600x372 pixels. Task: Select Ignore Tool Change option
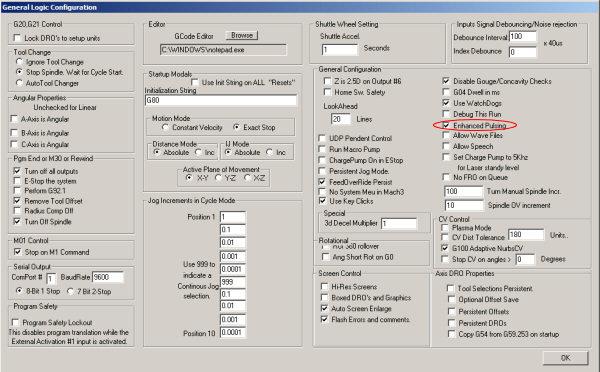pyautogui.click(x=19, y=62)
